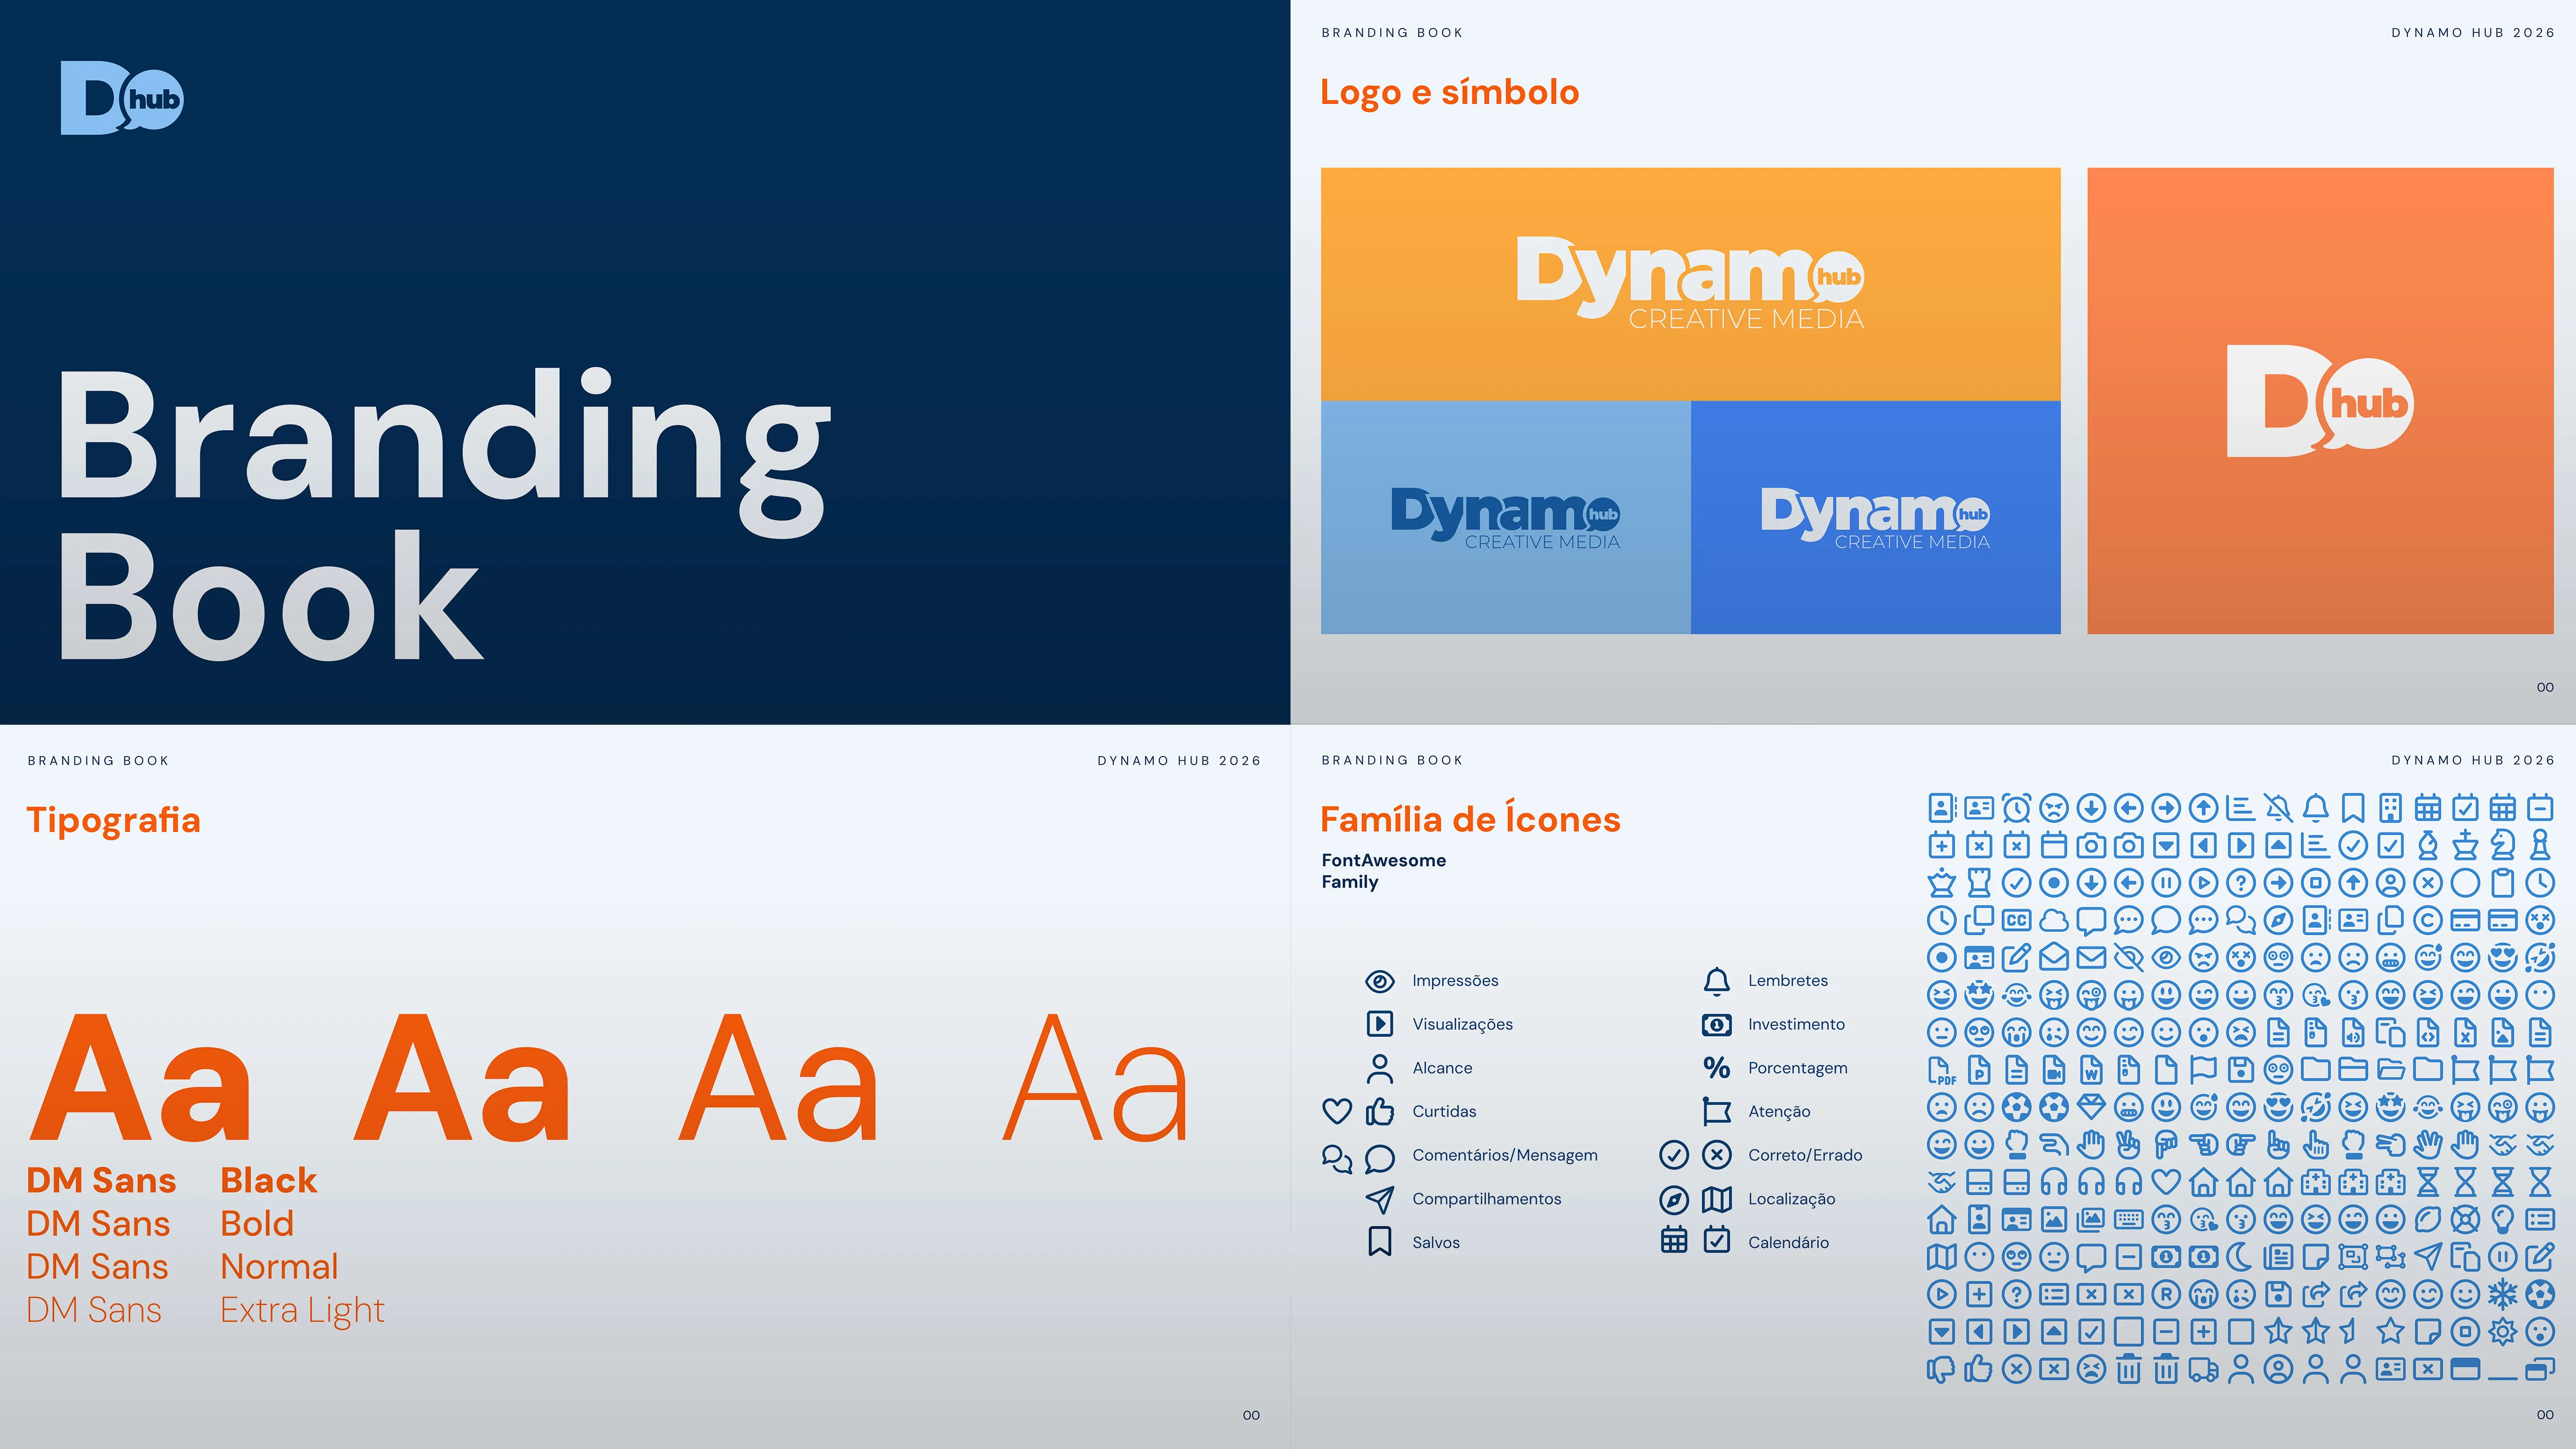2576x1449 pixels.
Task: Click the thumbs-up icon next to Curtidas
Action: (x=1379, y=1111)
